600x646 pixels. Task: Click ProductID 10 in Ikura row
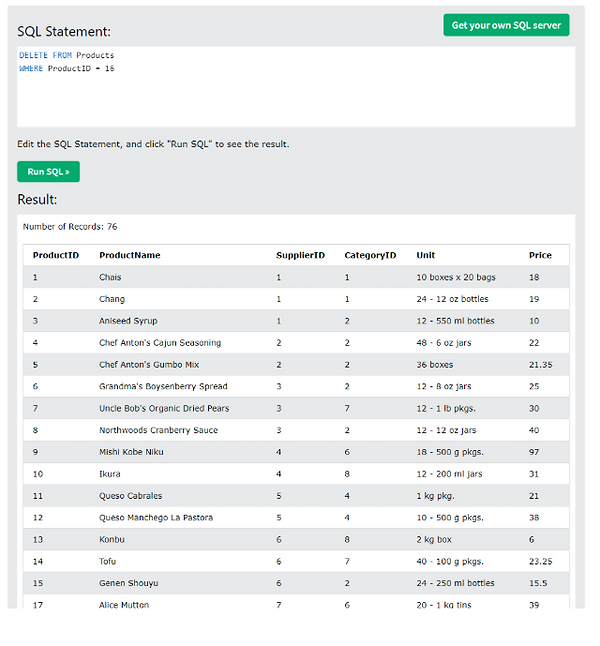(38, 474)
